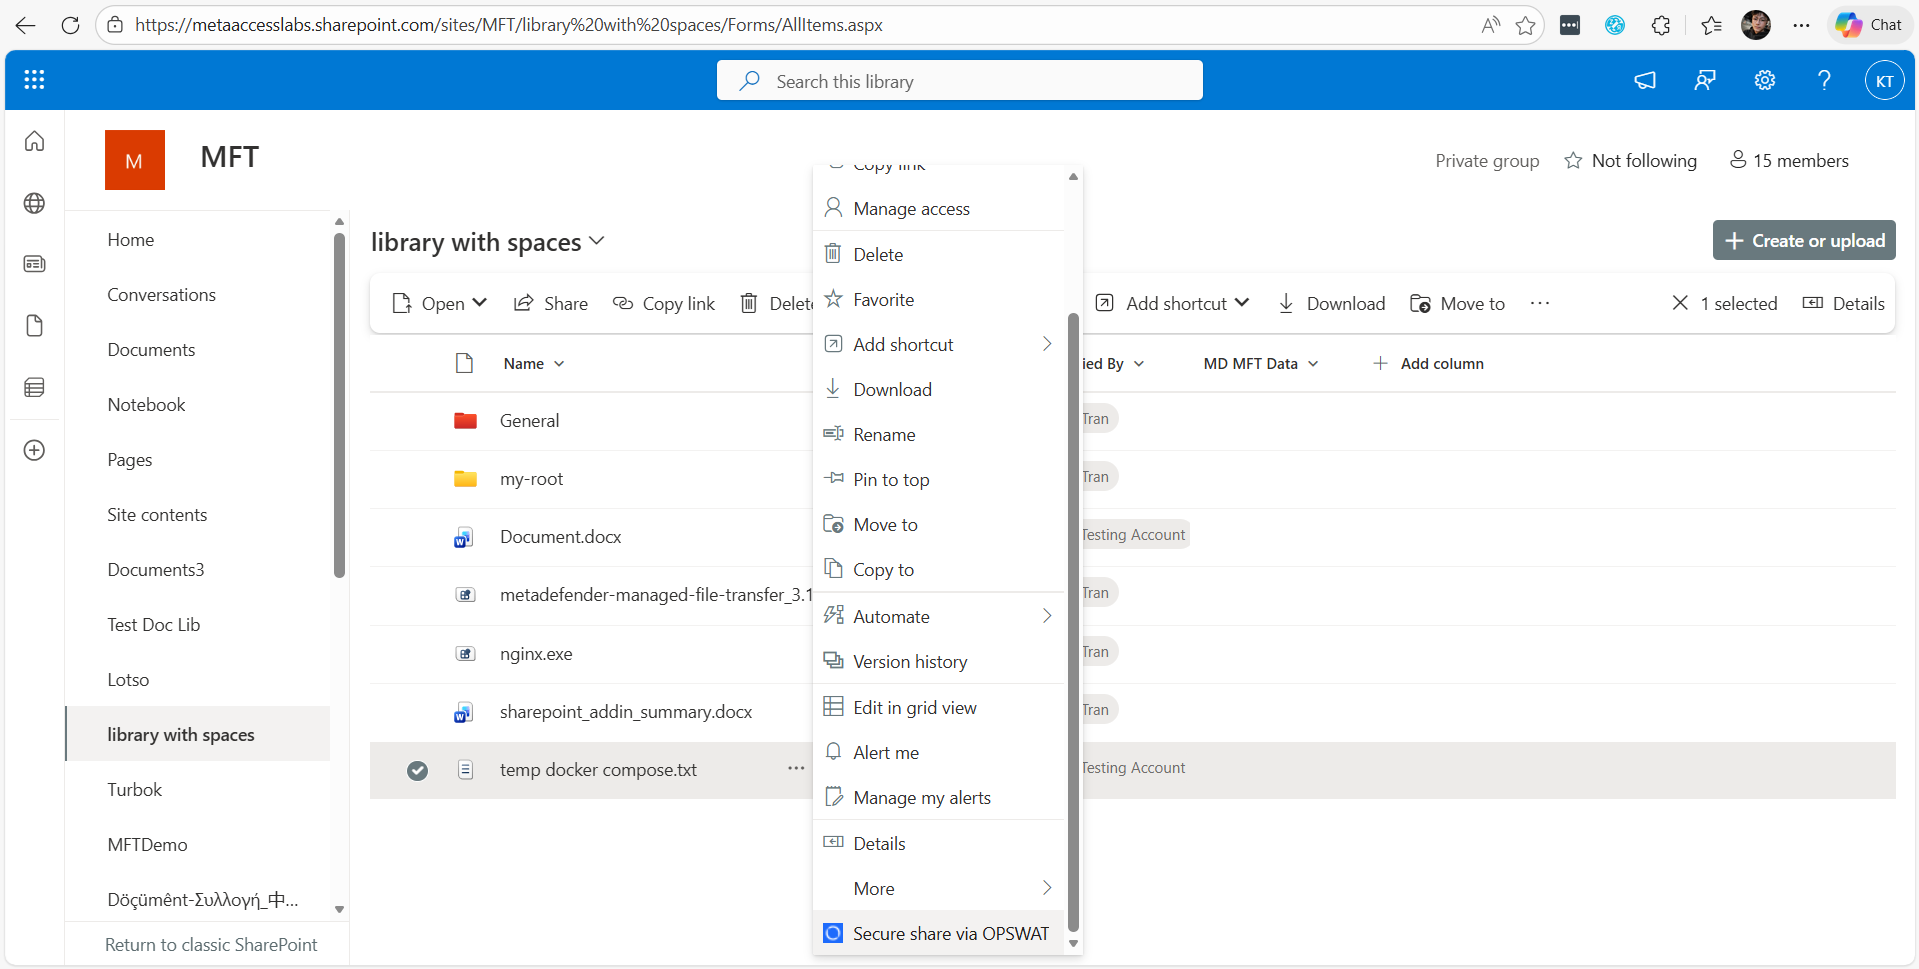The image size is (1919, 969).
Task: Click the Create or upload button
Action: click(1803, 240)
